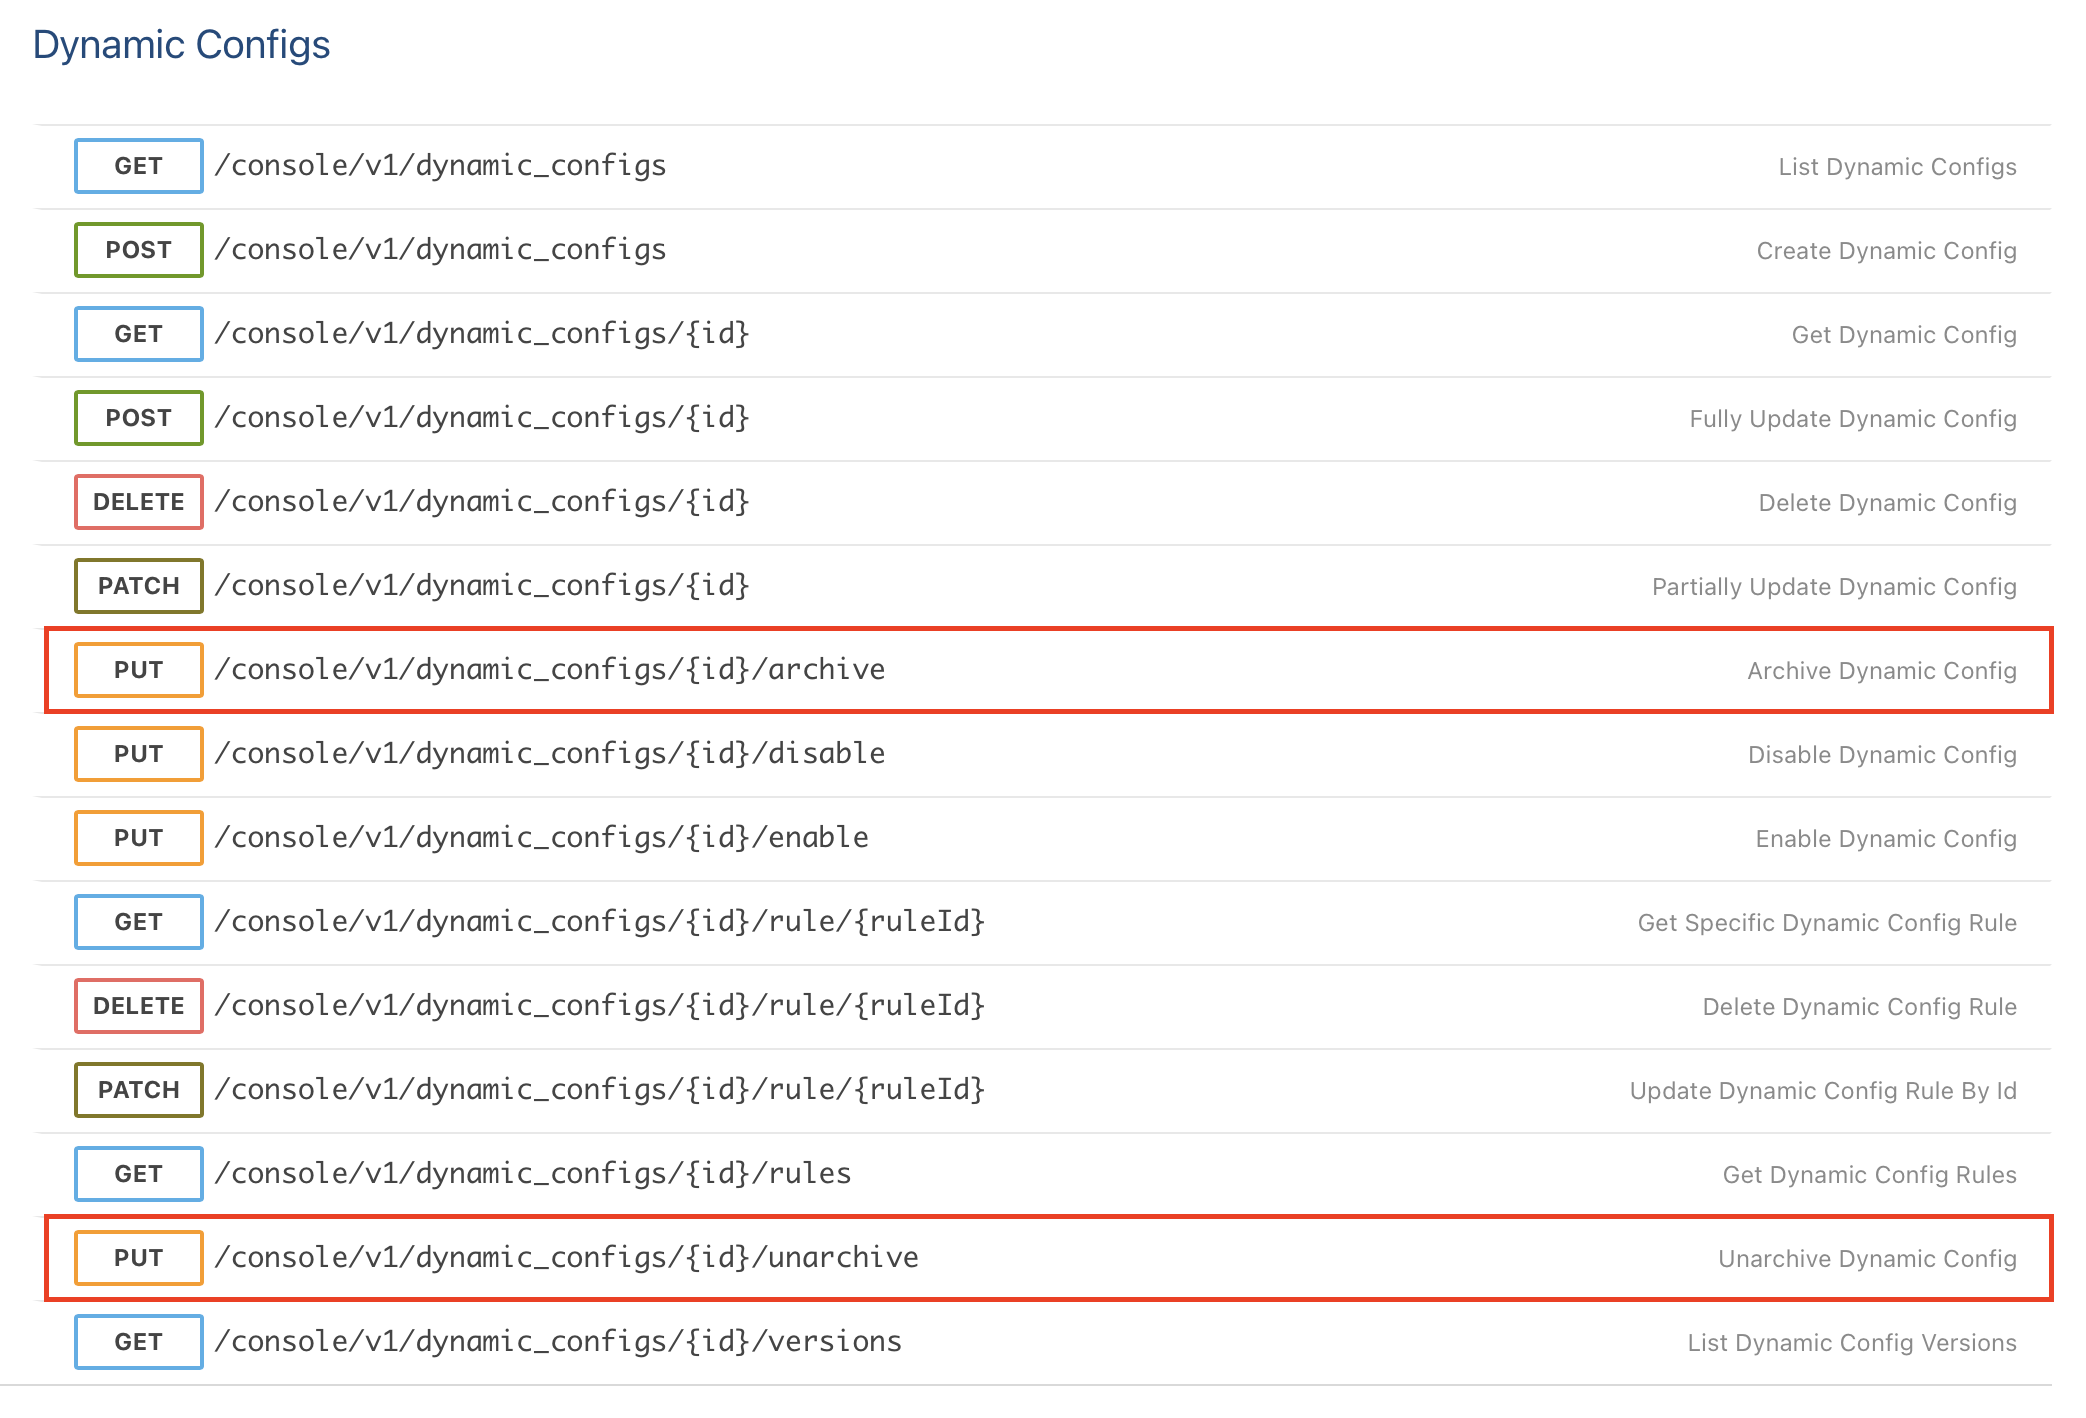
Task: Select 'Disable Dynamic Config' description text
Action: tap(1882, 755)
